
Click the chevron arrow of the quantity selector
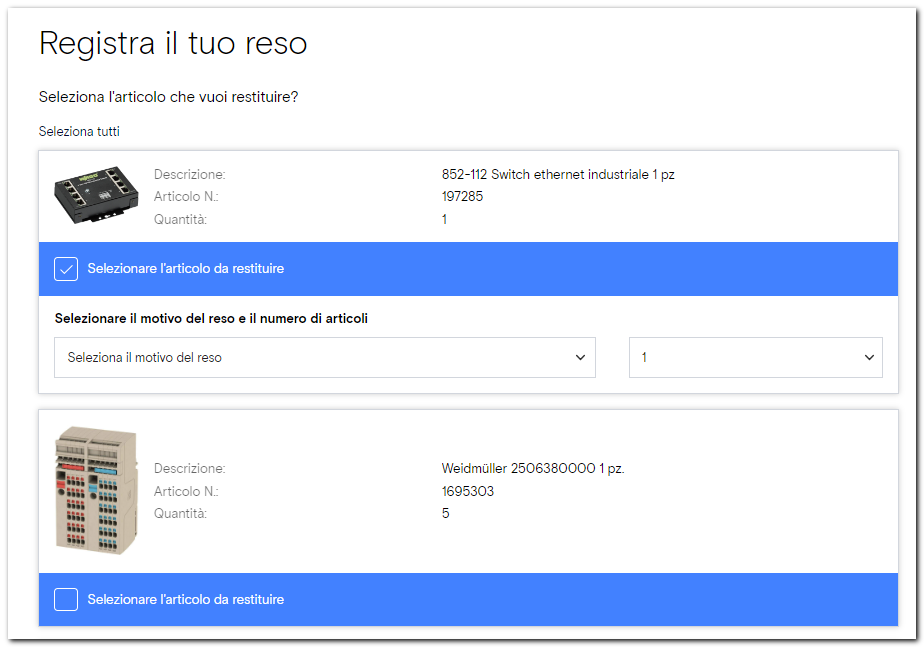[x=869, y=357]
